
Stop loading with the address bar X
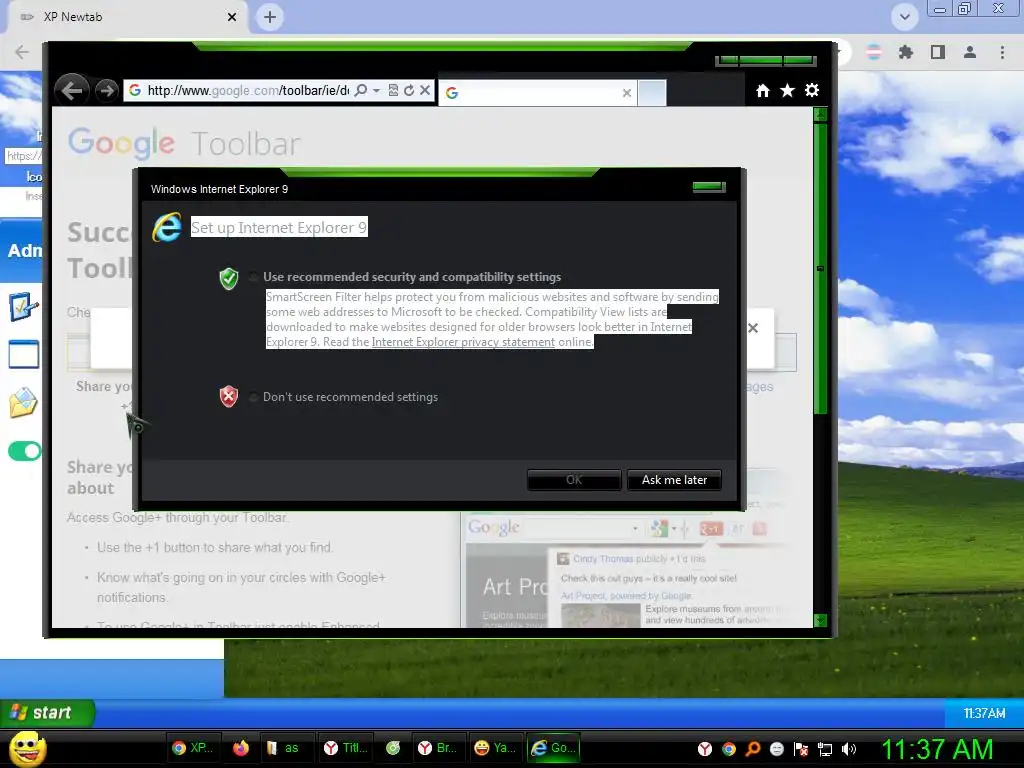click(424, 90)
